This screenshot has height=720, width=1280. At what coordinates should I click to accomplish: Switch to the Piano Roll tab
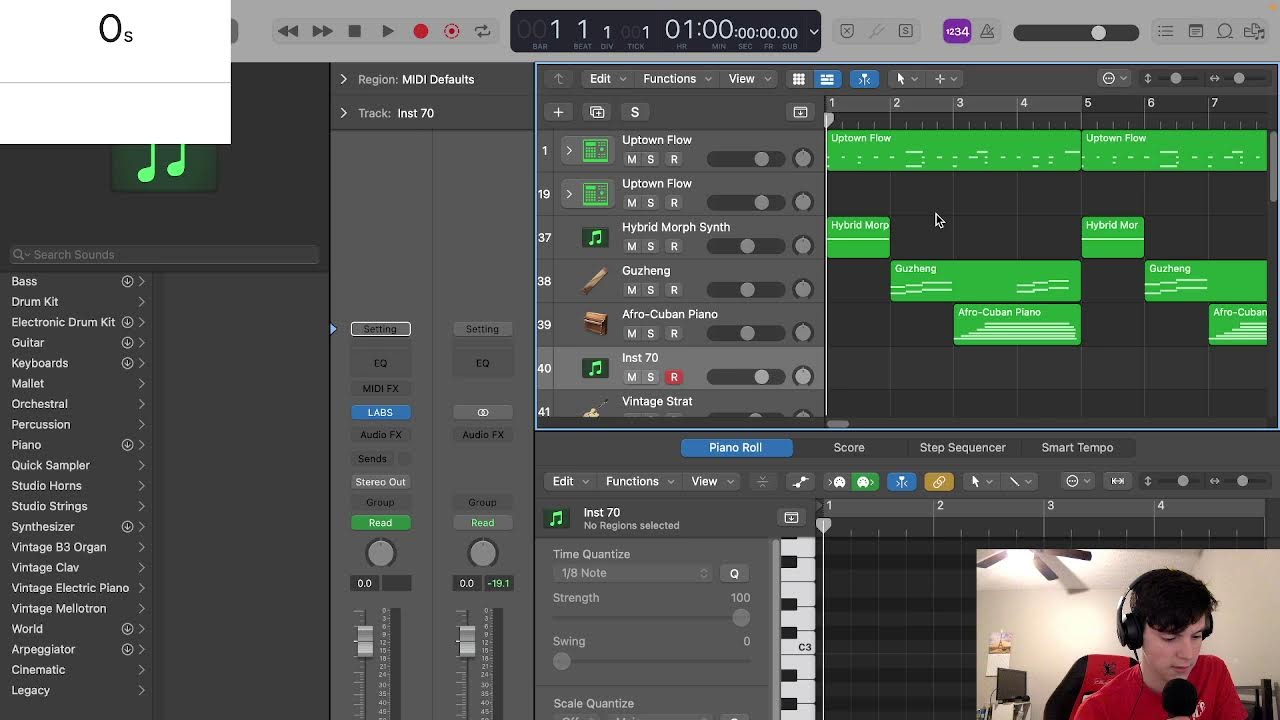735,448
